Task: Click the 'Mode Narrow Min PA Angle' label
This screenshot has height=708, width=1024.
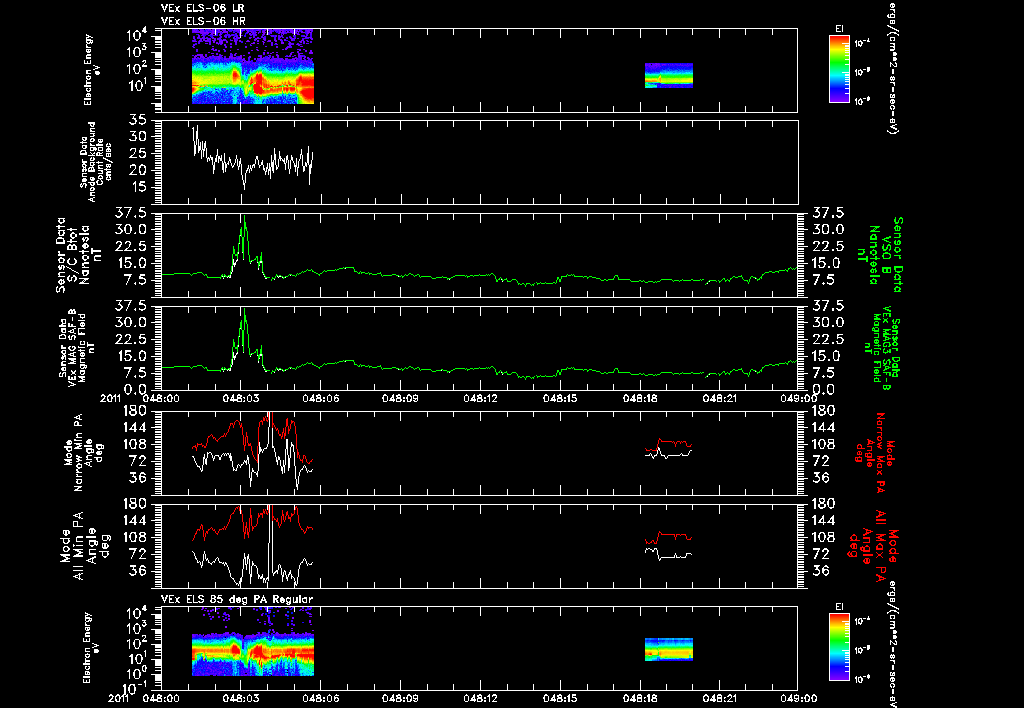Action: [84, 451]
